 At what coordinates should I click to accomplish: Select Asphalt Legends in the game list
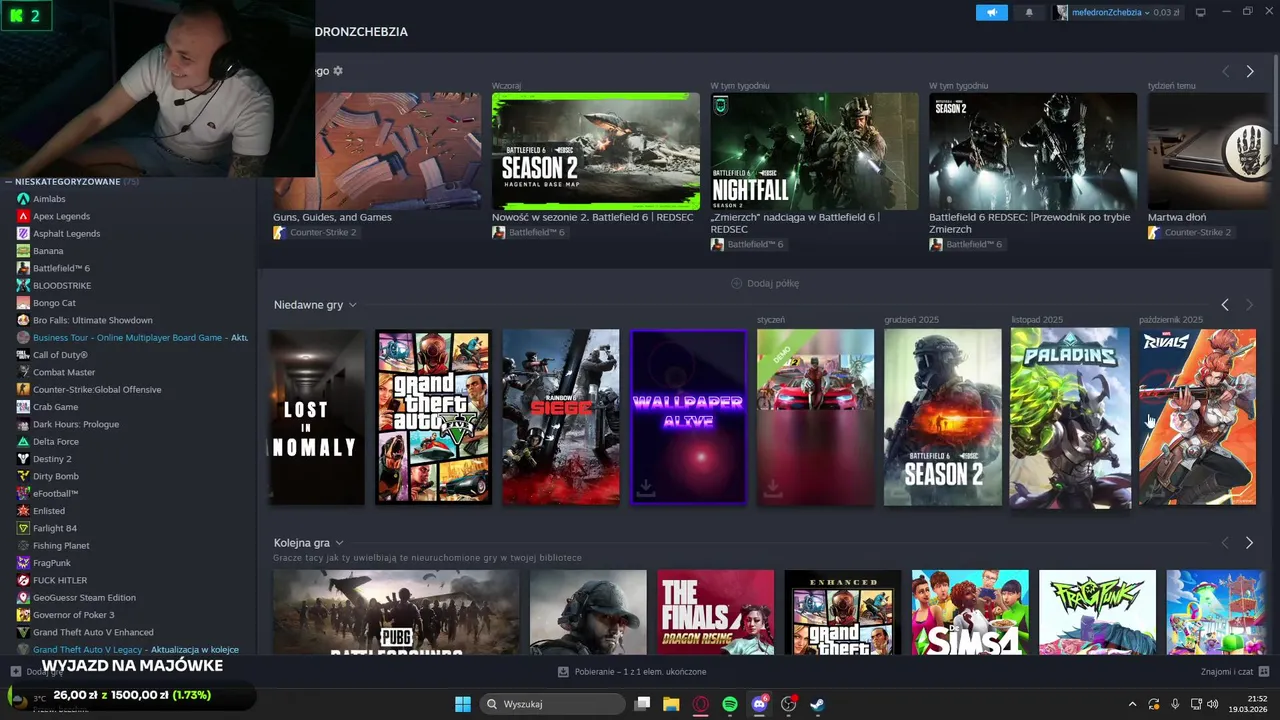click(66, 233)
